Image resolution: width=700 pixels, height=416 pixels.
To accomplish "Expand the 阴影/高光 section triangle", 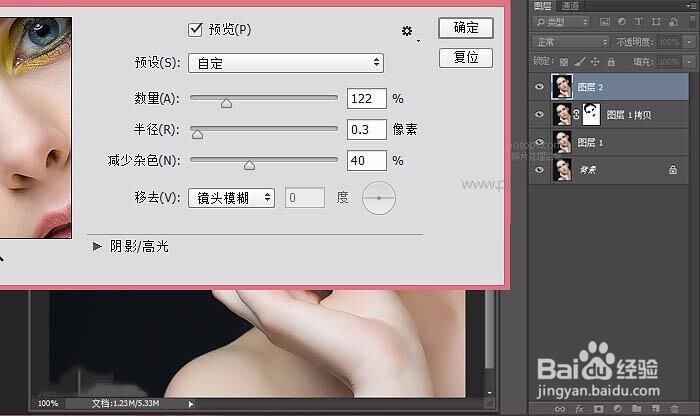I will (96, 246).
